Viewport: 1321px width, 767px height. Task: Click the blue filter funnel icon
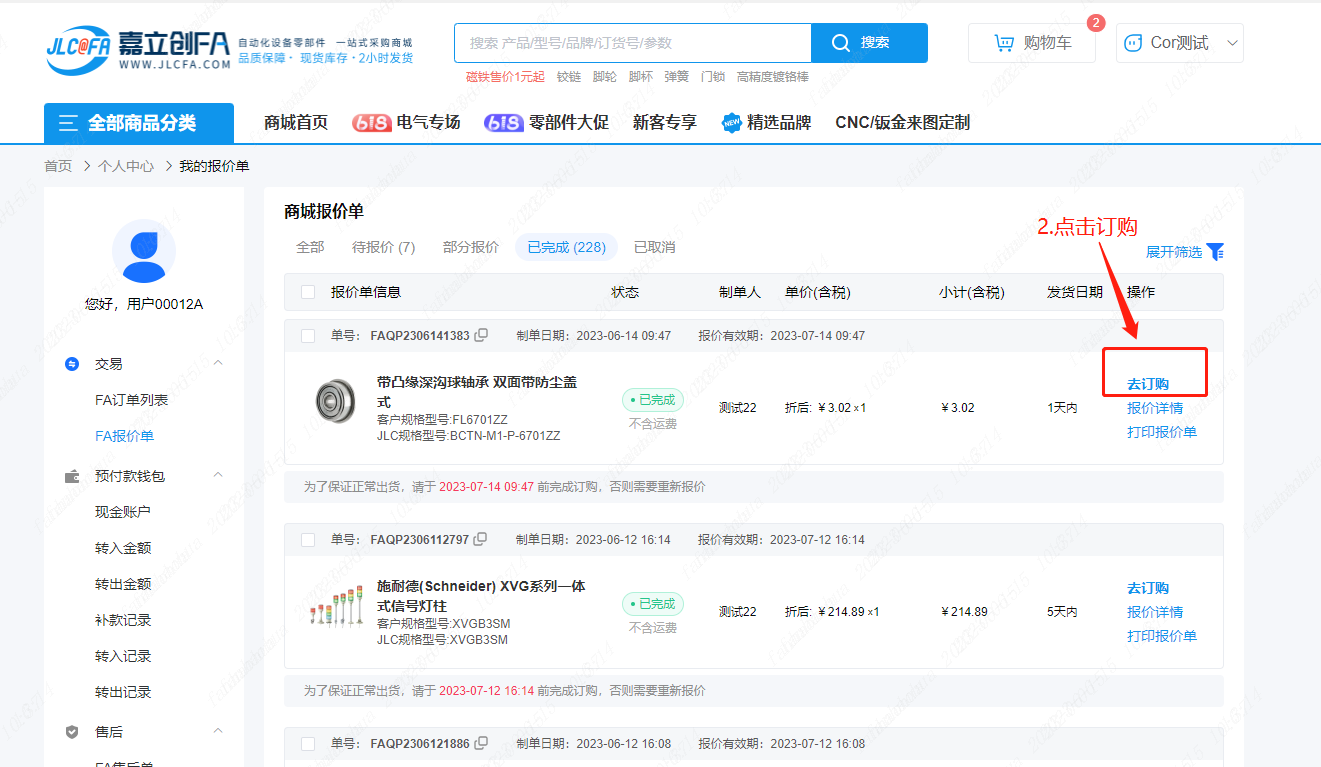(1215, 252)
